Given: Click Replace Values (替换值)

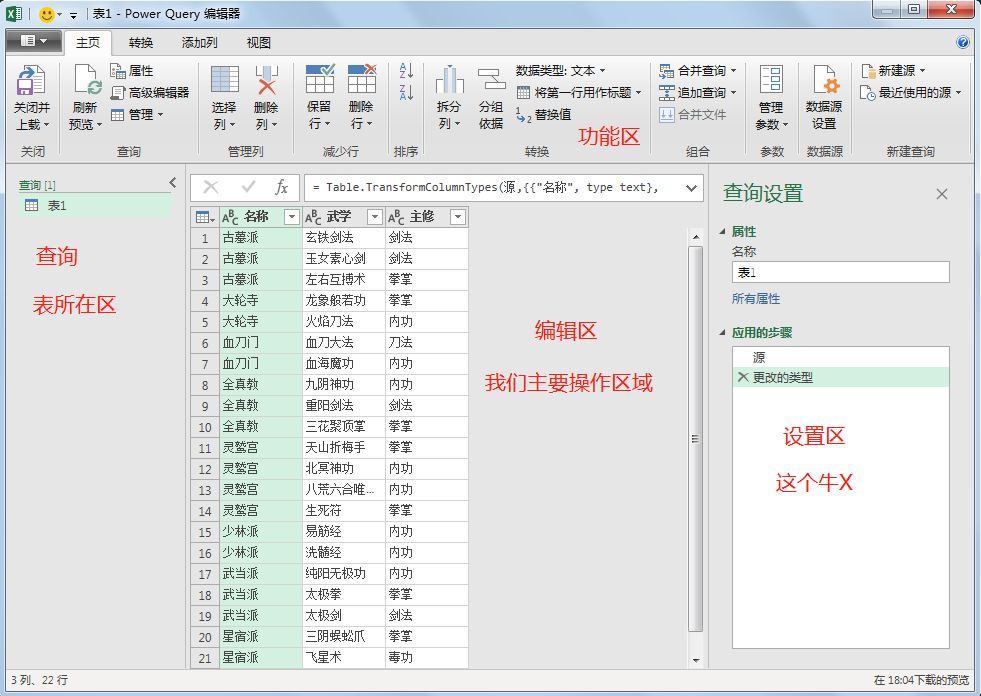Looking at the screenshot, I should 544,115.
